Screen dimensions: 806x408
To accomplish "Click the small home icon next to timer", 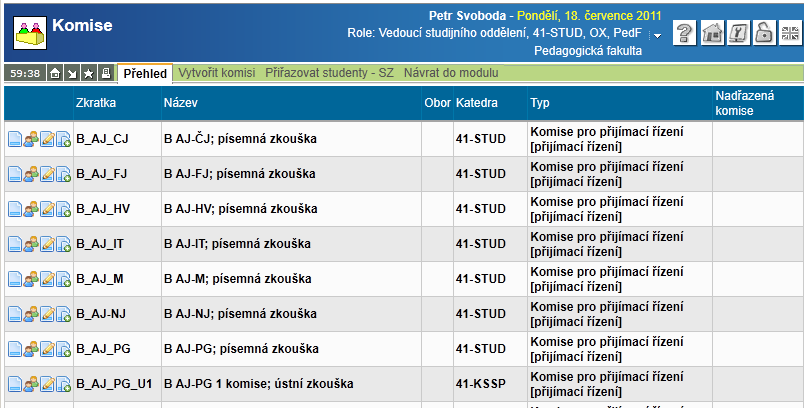I will [x=55, y=73].
